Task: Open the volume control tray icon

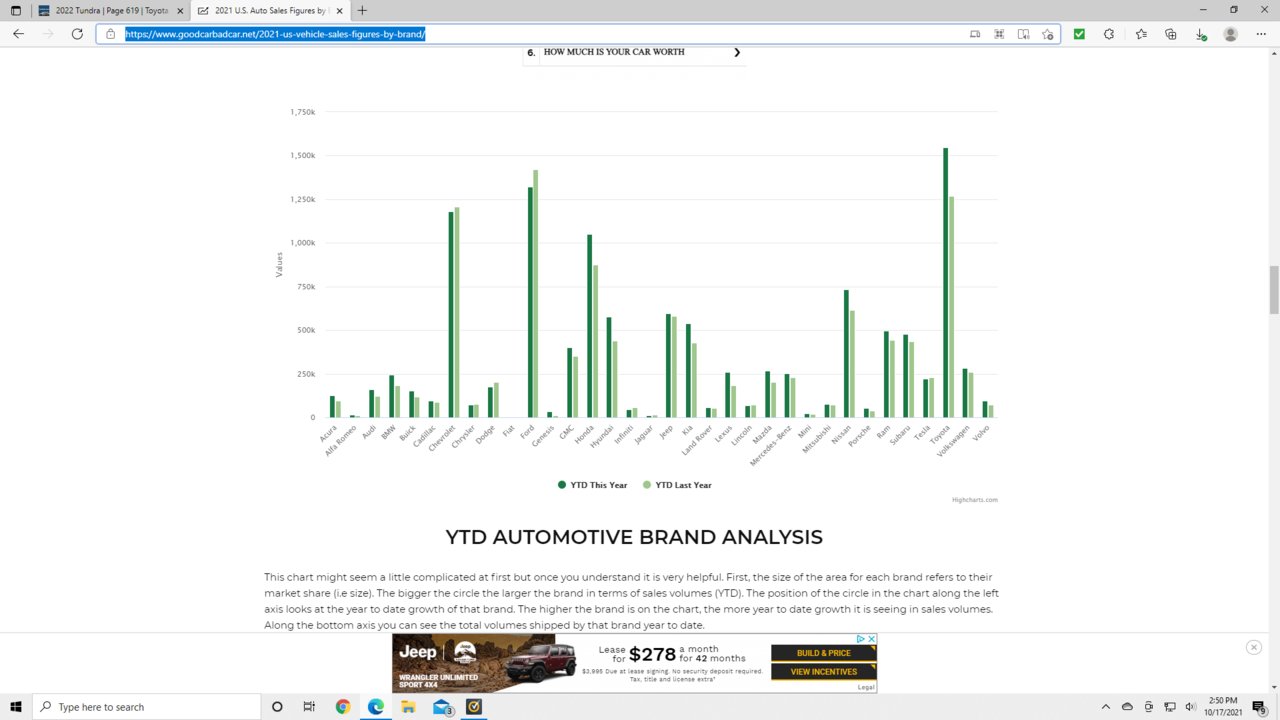Action: (x=1190, y=707)
